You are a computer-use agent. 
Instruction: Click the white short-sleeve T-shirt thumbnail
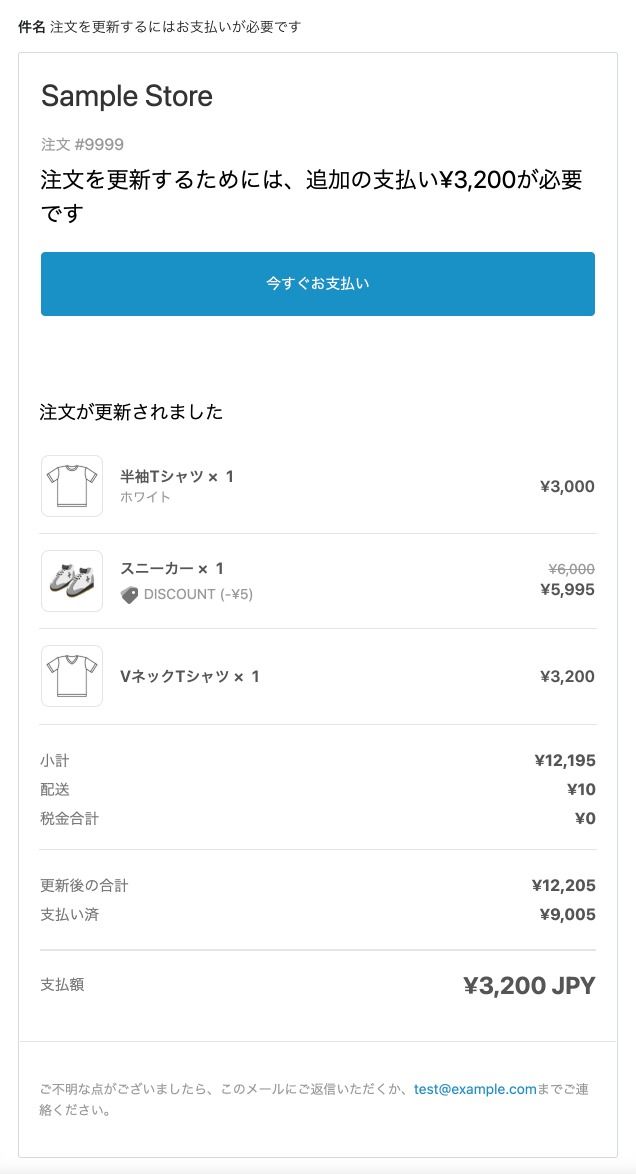click(72, 486)
